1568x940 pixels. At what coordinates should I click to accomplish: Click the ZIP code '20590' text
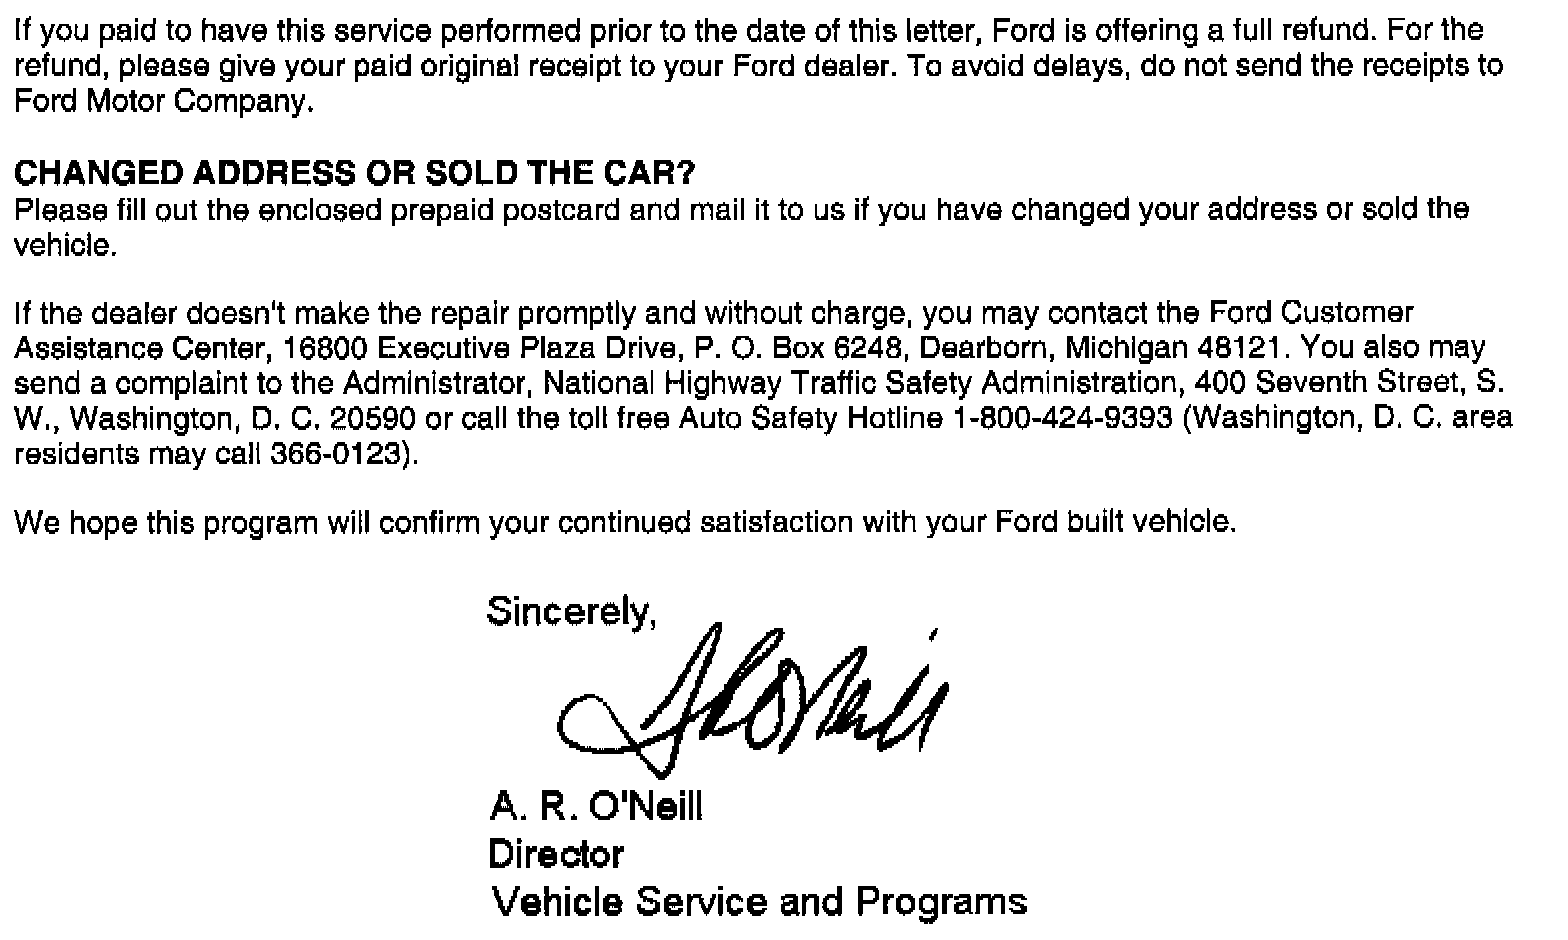381,418
